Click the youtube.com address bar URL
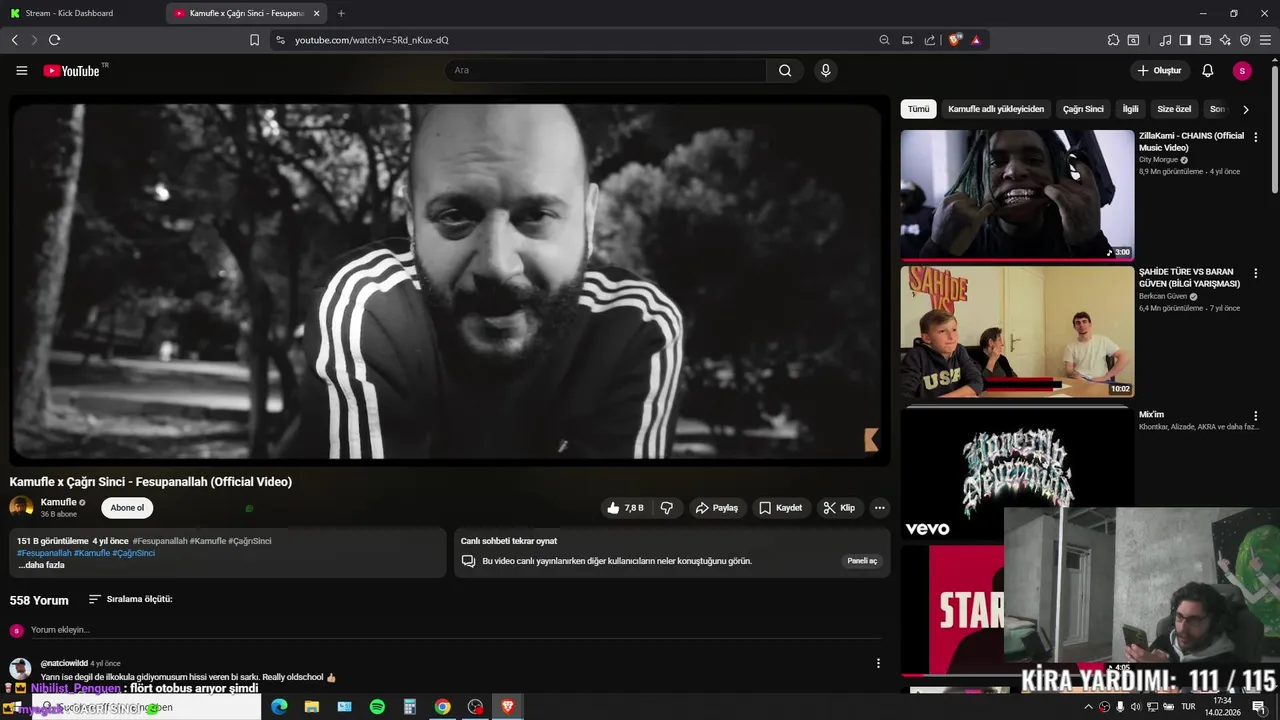 (x=372, y=40)
